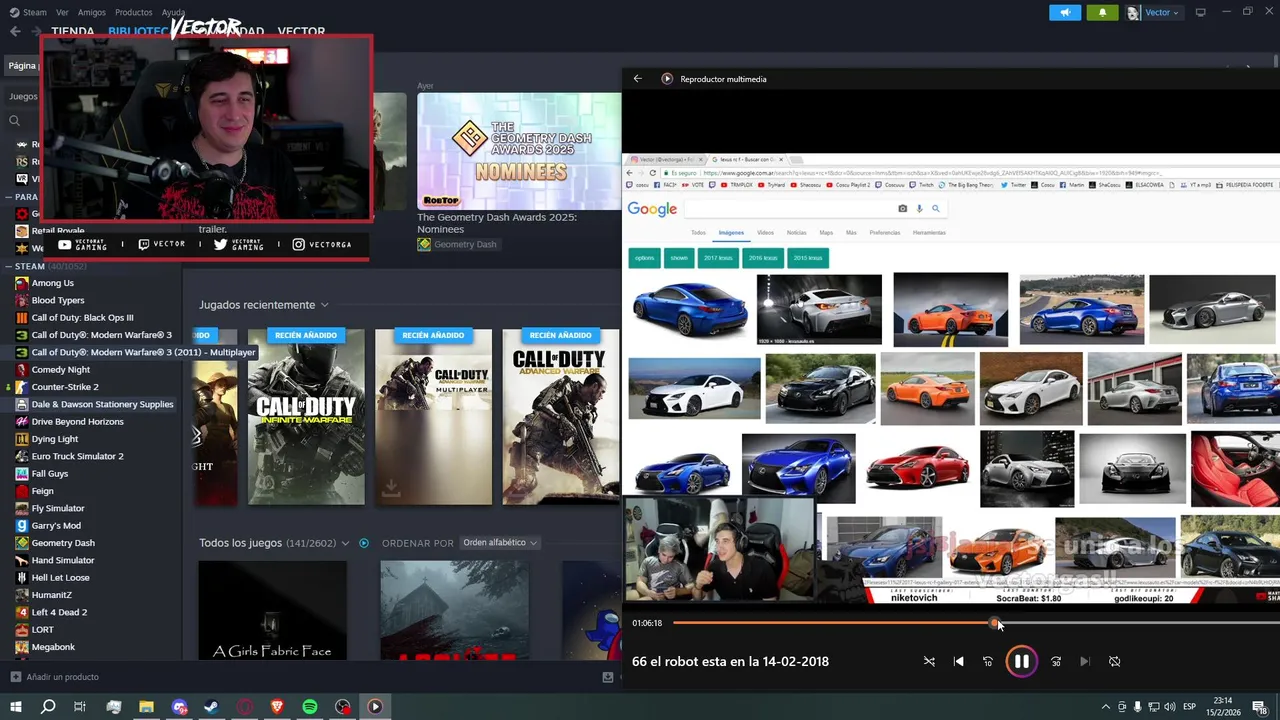Open A Girls Fabric Face game cover
The image size is (1280, 720).
272,610
